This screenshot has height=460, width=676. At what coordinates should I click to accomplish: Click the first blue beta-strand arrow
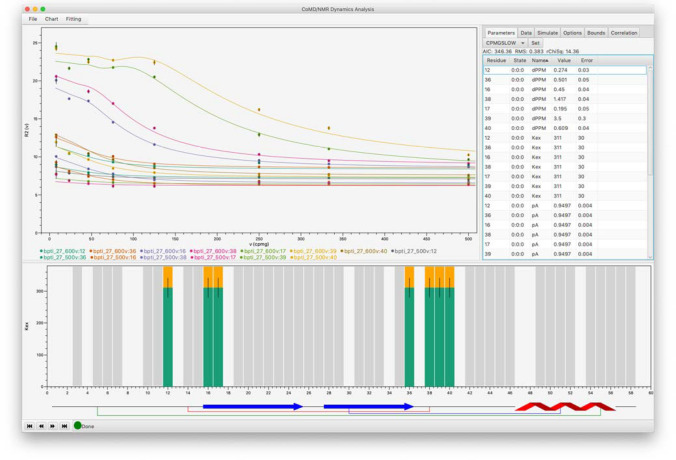click(252, 407)
